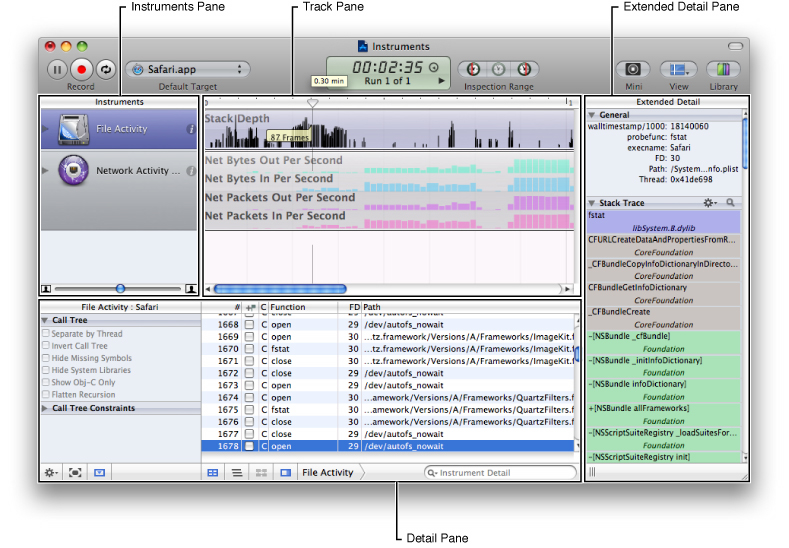Collapse the General section in Extended Detail

591,116
